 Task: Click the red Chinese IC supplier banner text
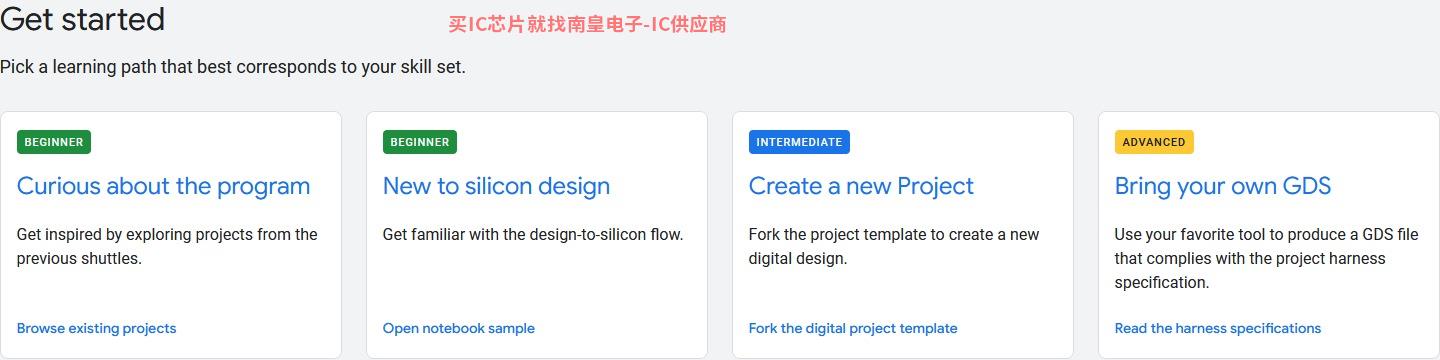tap(587, 25)
